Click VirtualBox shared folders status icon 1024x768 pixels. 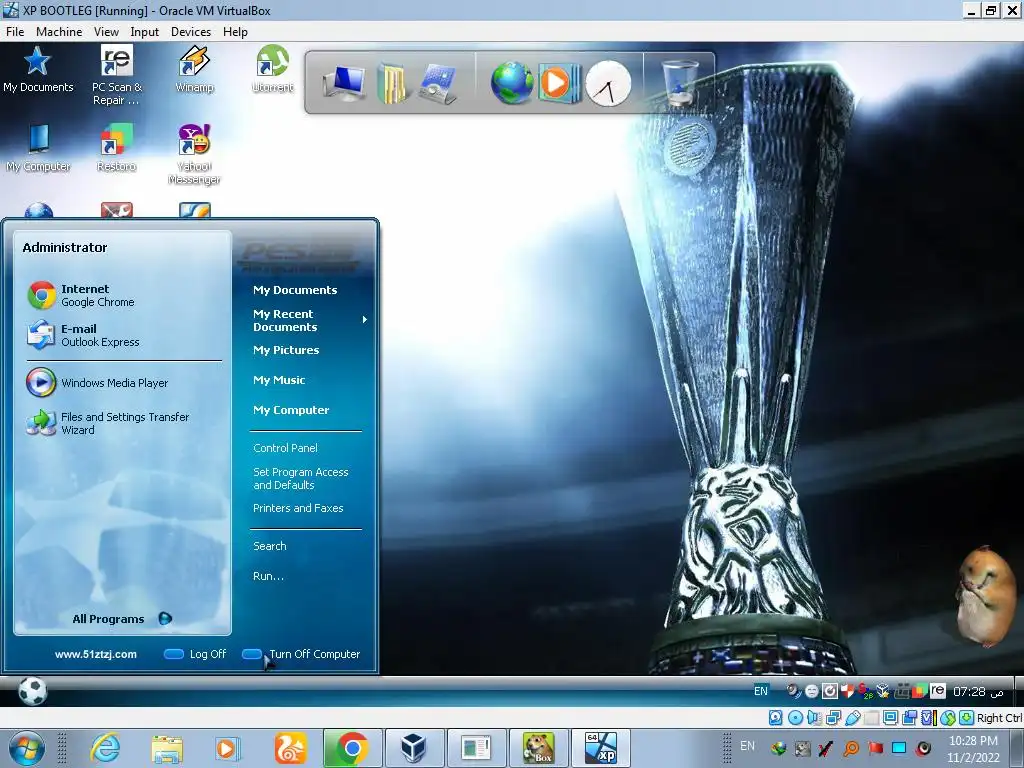click(871, 718)
